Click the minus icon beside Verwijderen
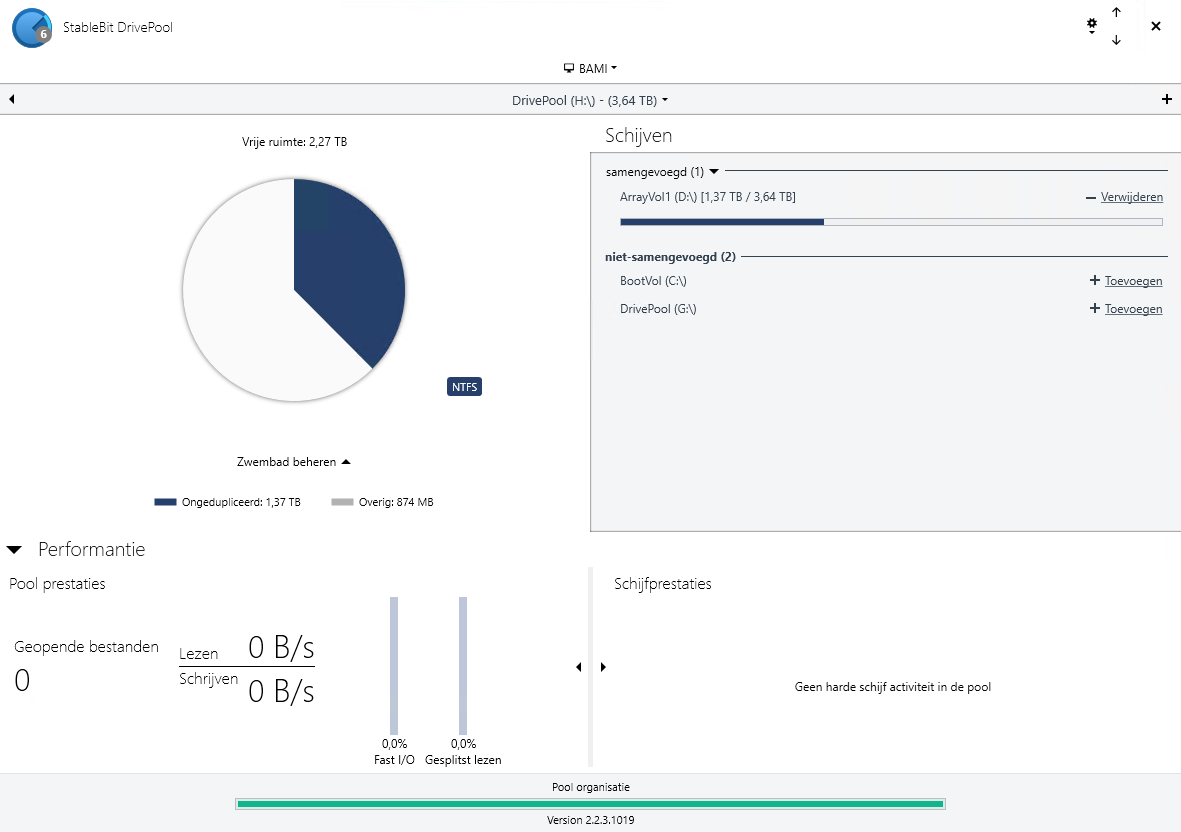 [x=1090, y=198]
